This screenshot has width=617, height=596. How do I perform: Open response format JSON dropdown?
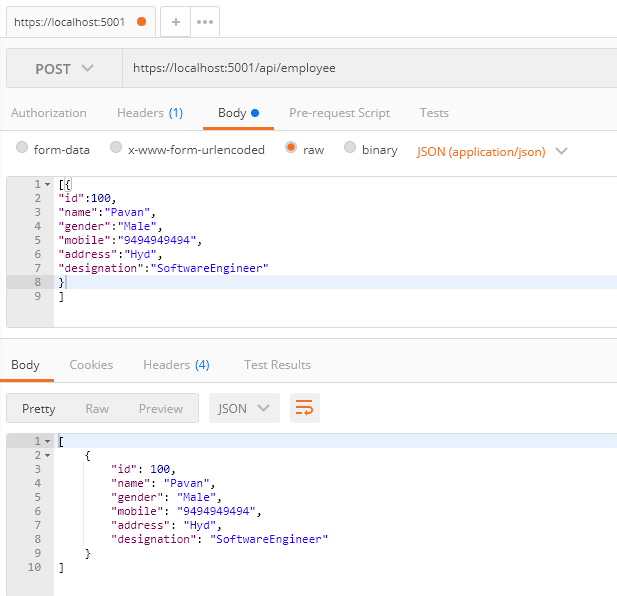coord(244,408)
